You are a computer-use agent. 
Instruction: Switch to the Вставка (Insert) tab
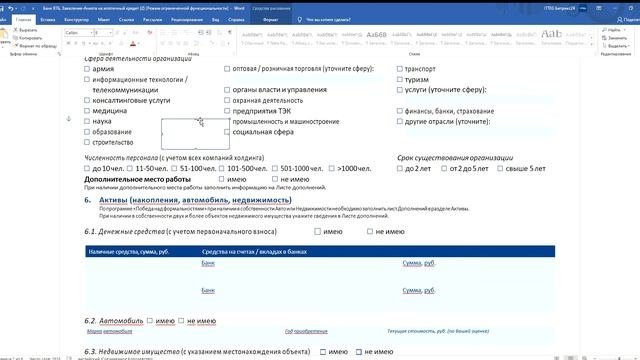(x=48, y=20)
